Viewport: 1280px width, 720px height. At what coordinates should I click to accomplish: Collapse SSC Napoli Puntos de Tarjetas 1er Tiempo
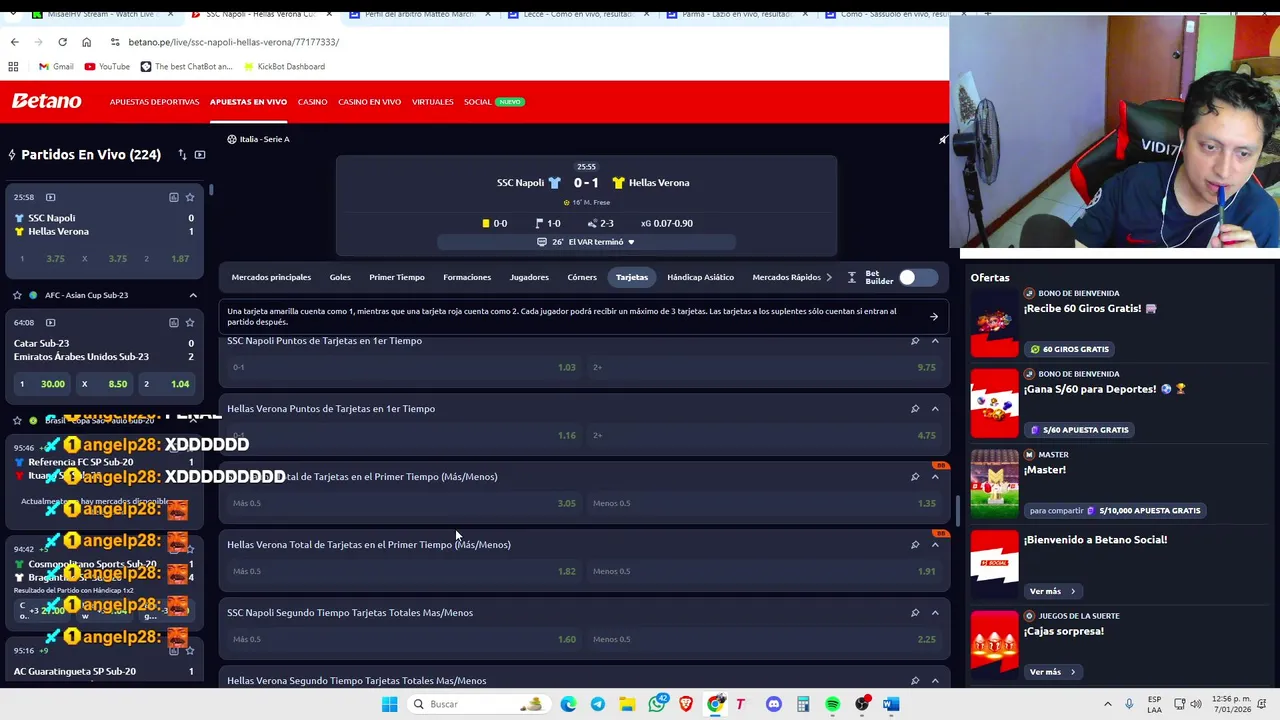(x=935, y=341)
